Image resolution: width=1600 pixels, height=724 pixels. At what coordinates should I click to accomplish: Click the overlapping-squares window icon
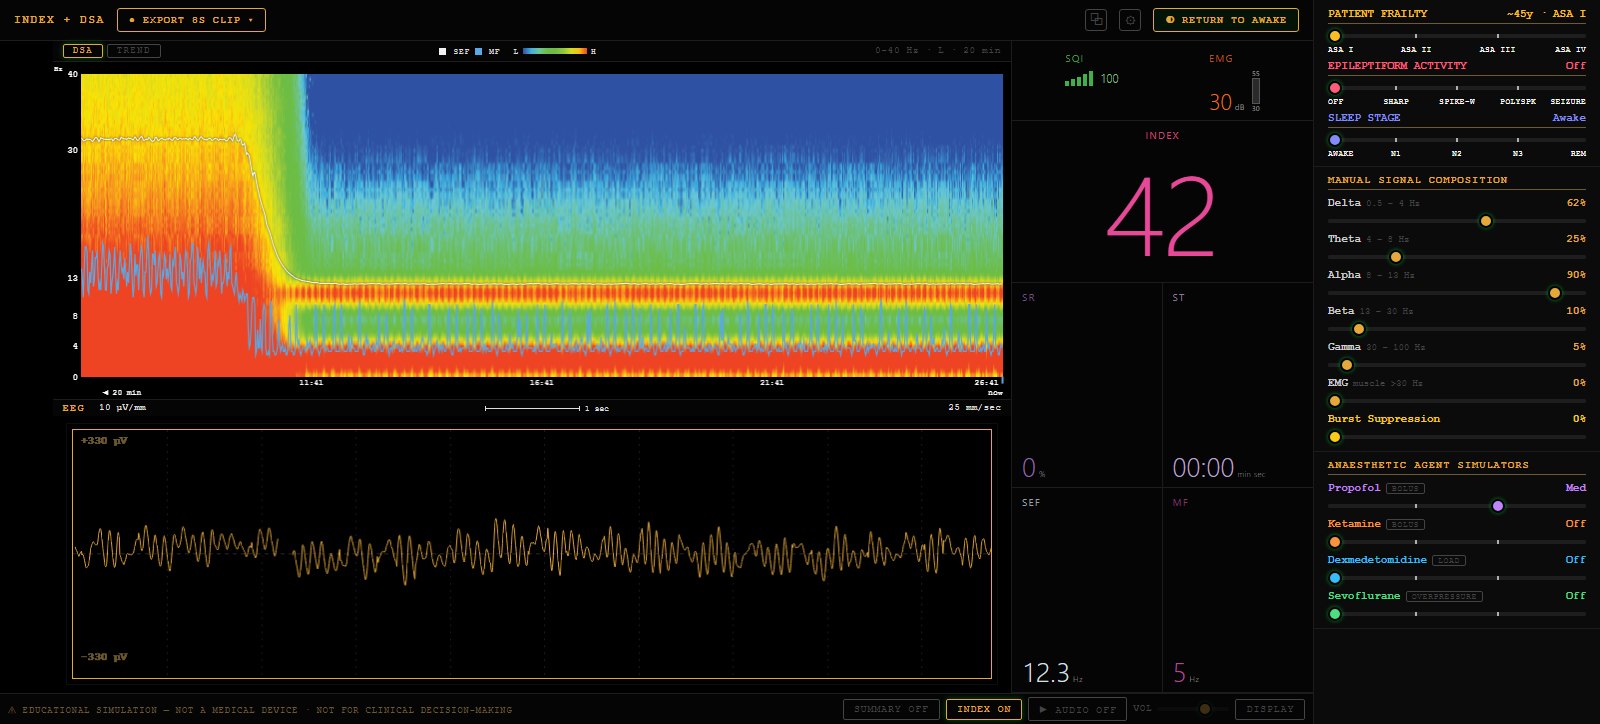point(1096,20)
